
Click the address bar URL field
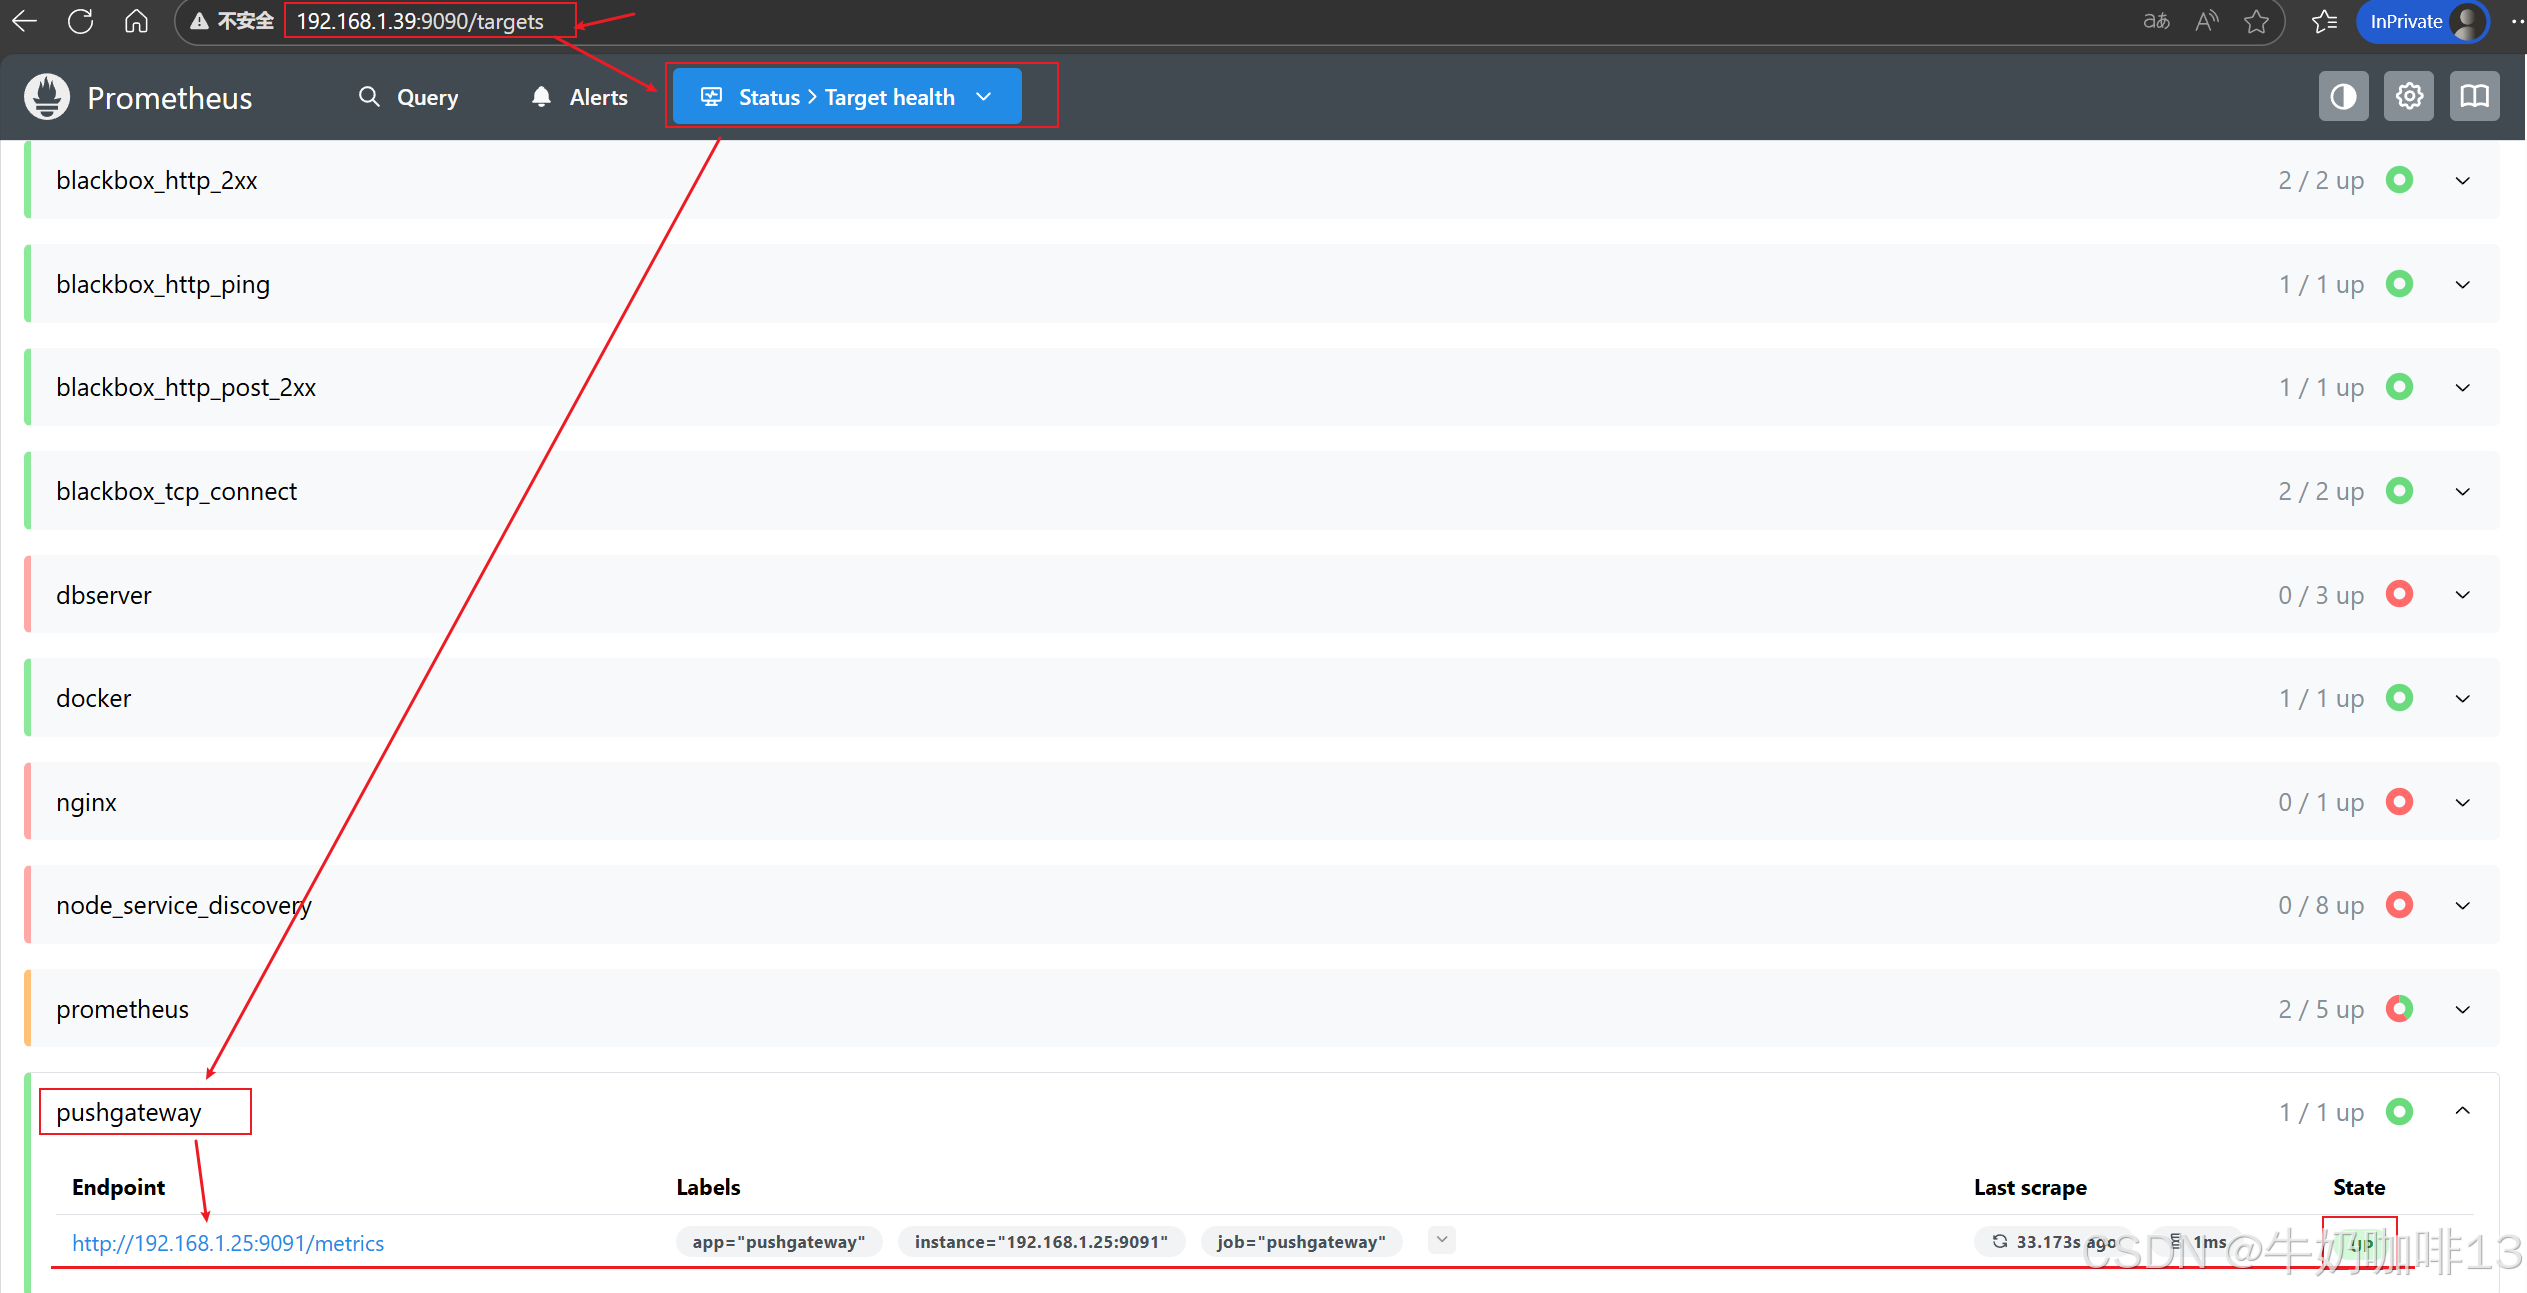pyautogui.click(x=420, y=21)
